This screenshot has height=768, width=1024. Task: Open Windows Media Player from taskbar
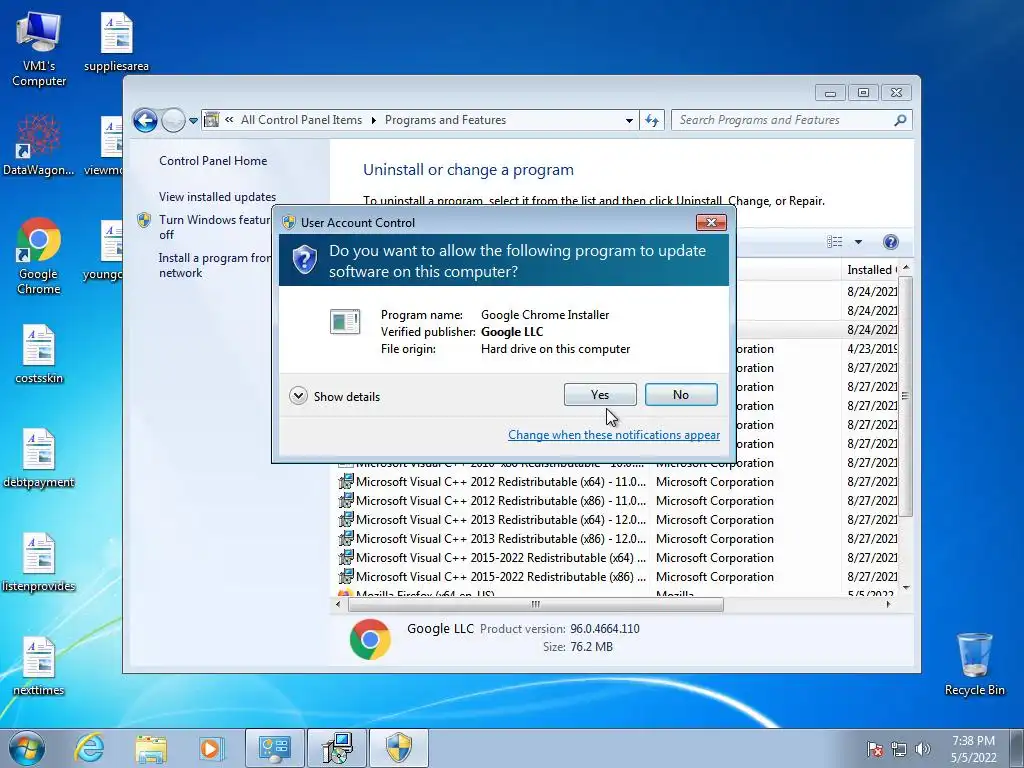pos(211,748)
